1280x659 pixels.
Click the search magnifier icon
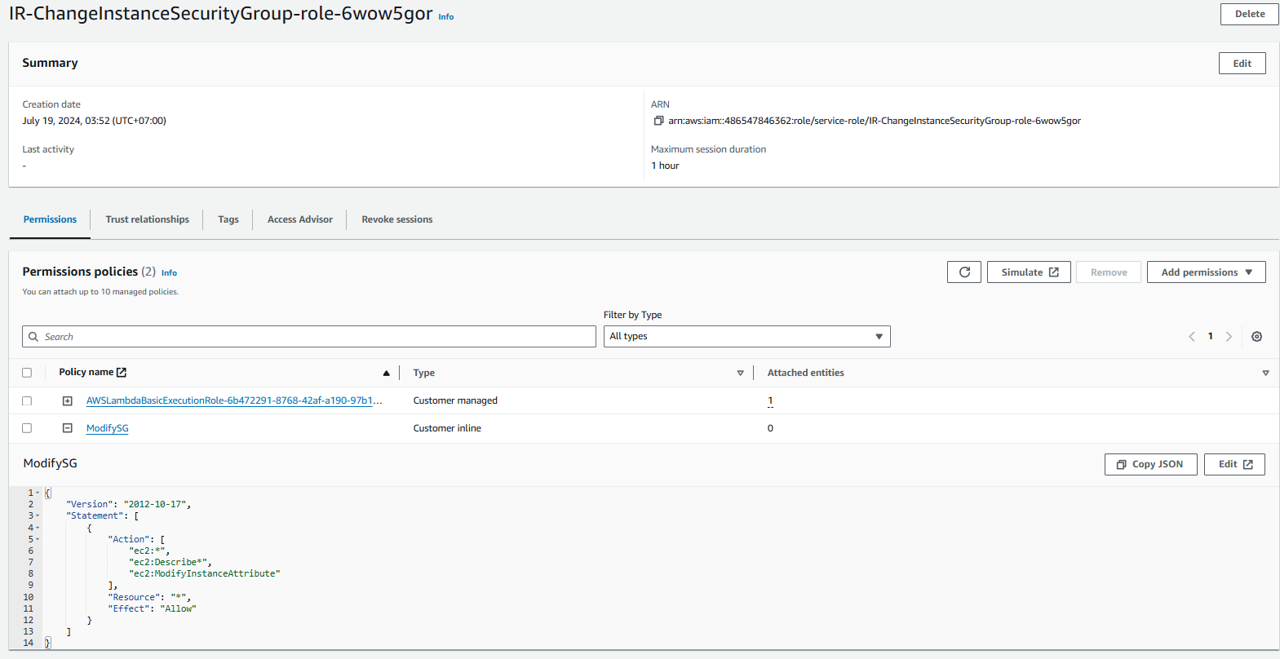click(x=34, y=337)
